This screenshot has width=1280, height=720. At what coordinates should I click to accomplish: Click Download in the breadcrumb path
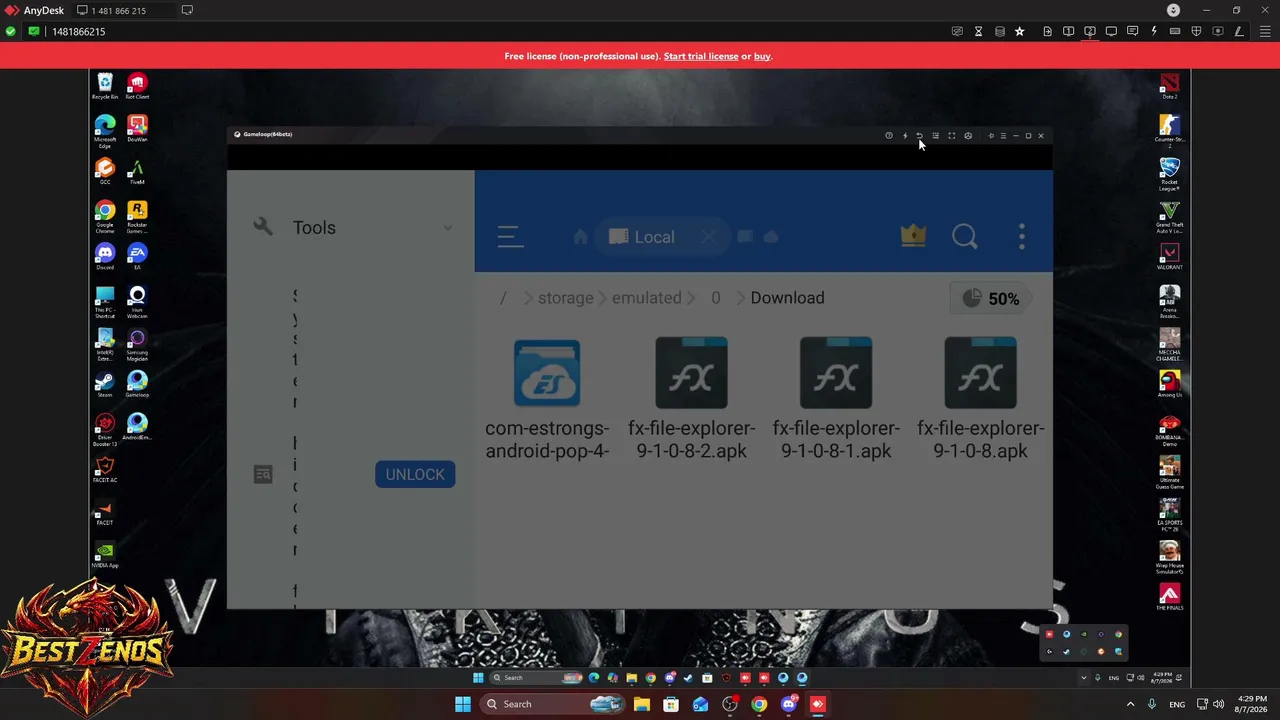(787, 298)
